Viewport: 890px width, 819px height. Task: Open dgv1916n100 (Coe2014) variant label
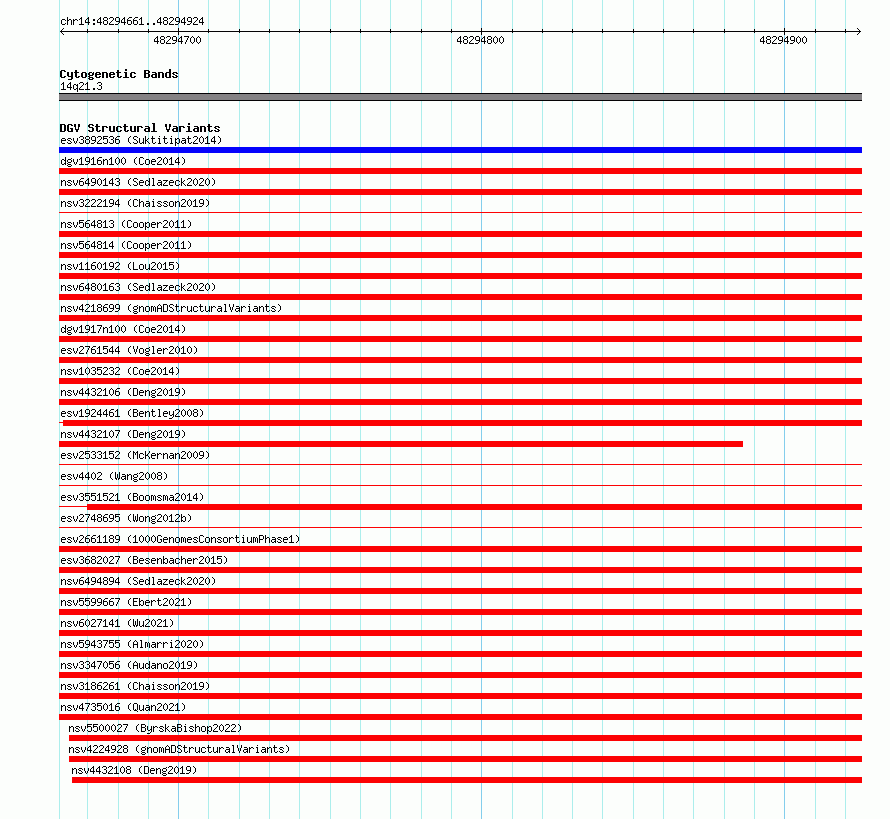[x=123, y=161]
